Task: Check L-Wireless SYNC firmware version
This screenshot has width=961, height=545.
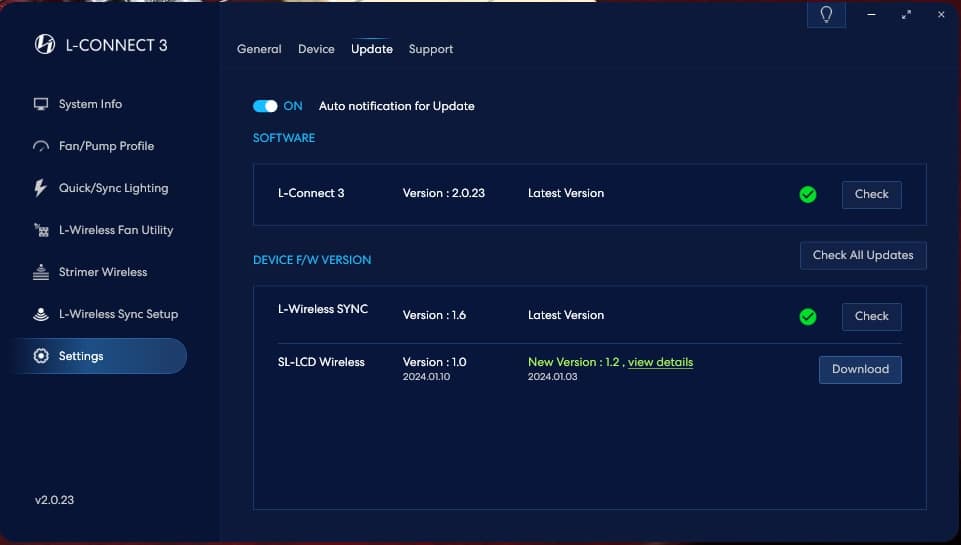Action: point(871,316)
